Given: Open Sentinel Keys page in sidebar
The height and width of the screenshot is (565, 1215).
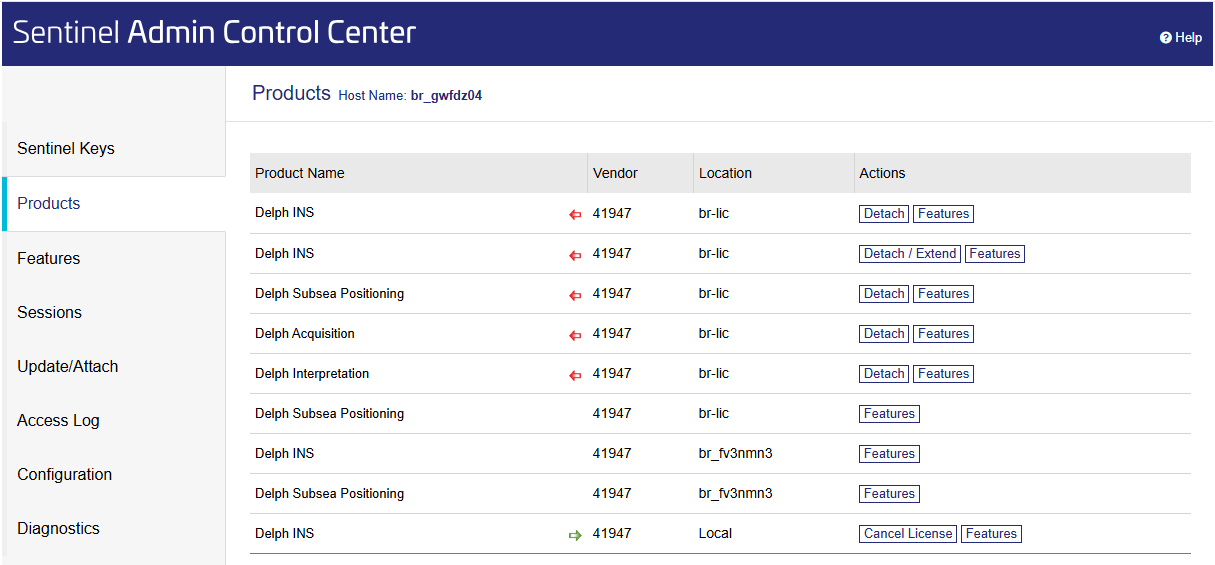Looking at the screenshot, I should click(66, 148).
